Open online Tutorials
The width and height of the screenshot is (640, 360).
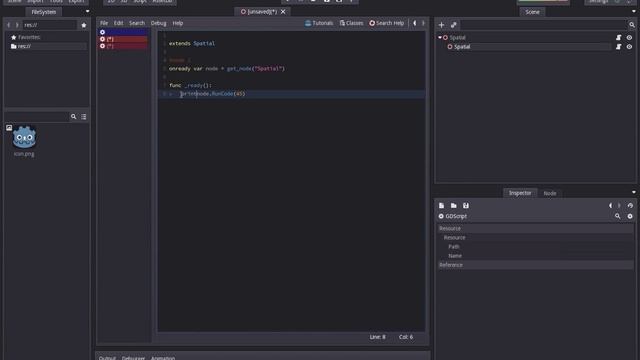pos(319,23)
